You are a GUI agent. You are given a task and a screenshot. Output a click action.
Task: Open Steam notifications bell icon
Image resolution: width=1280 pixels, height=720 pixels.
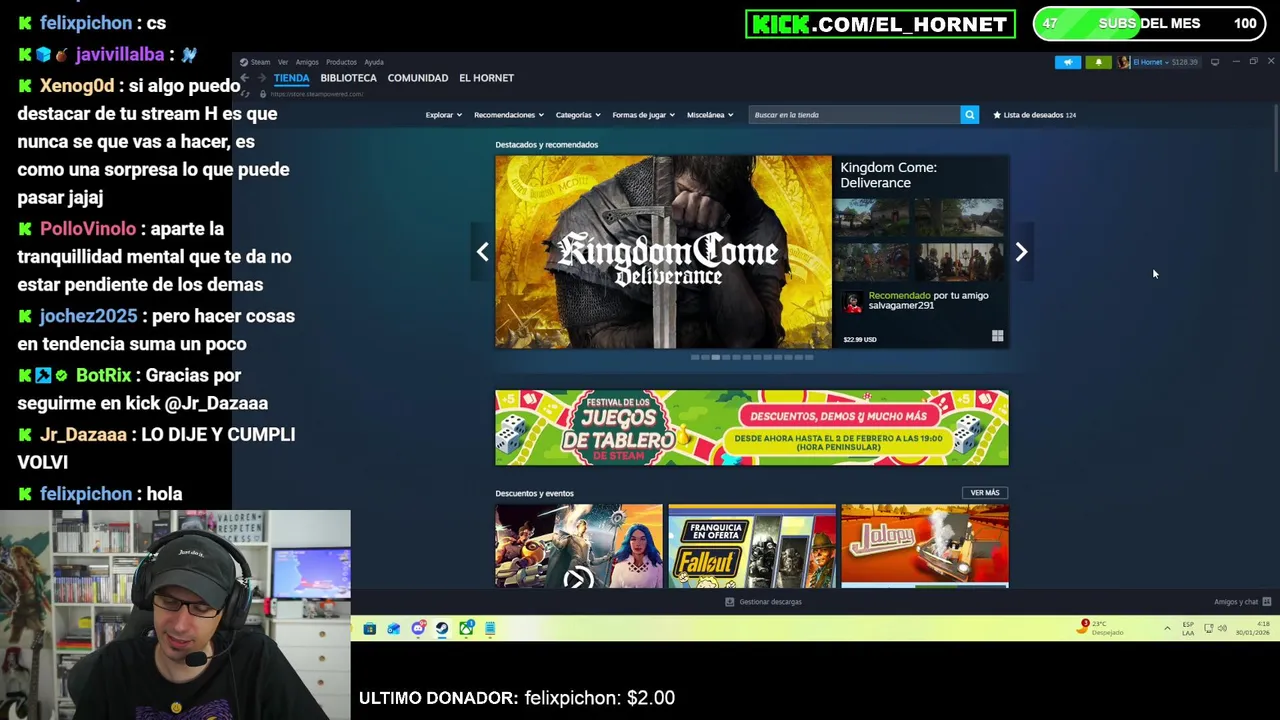[x=1098, y=62]
